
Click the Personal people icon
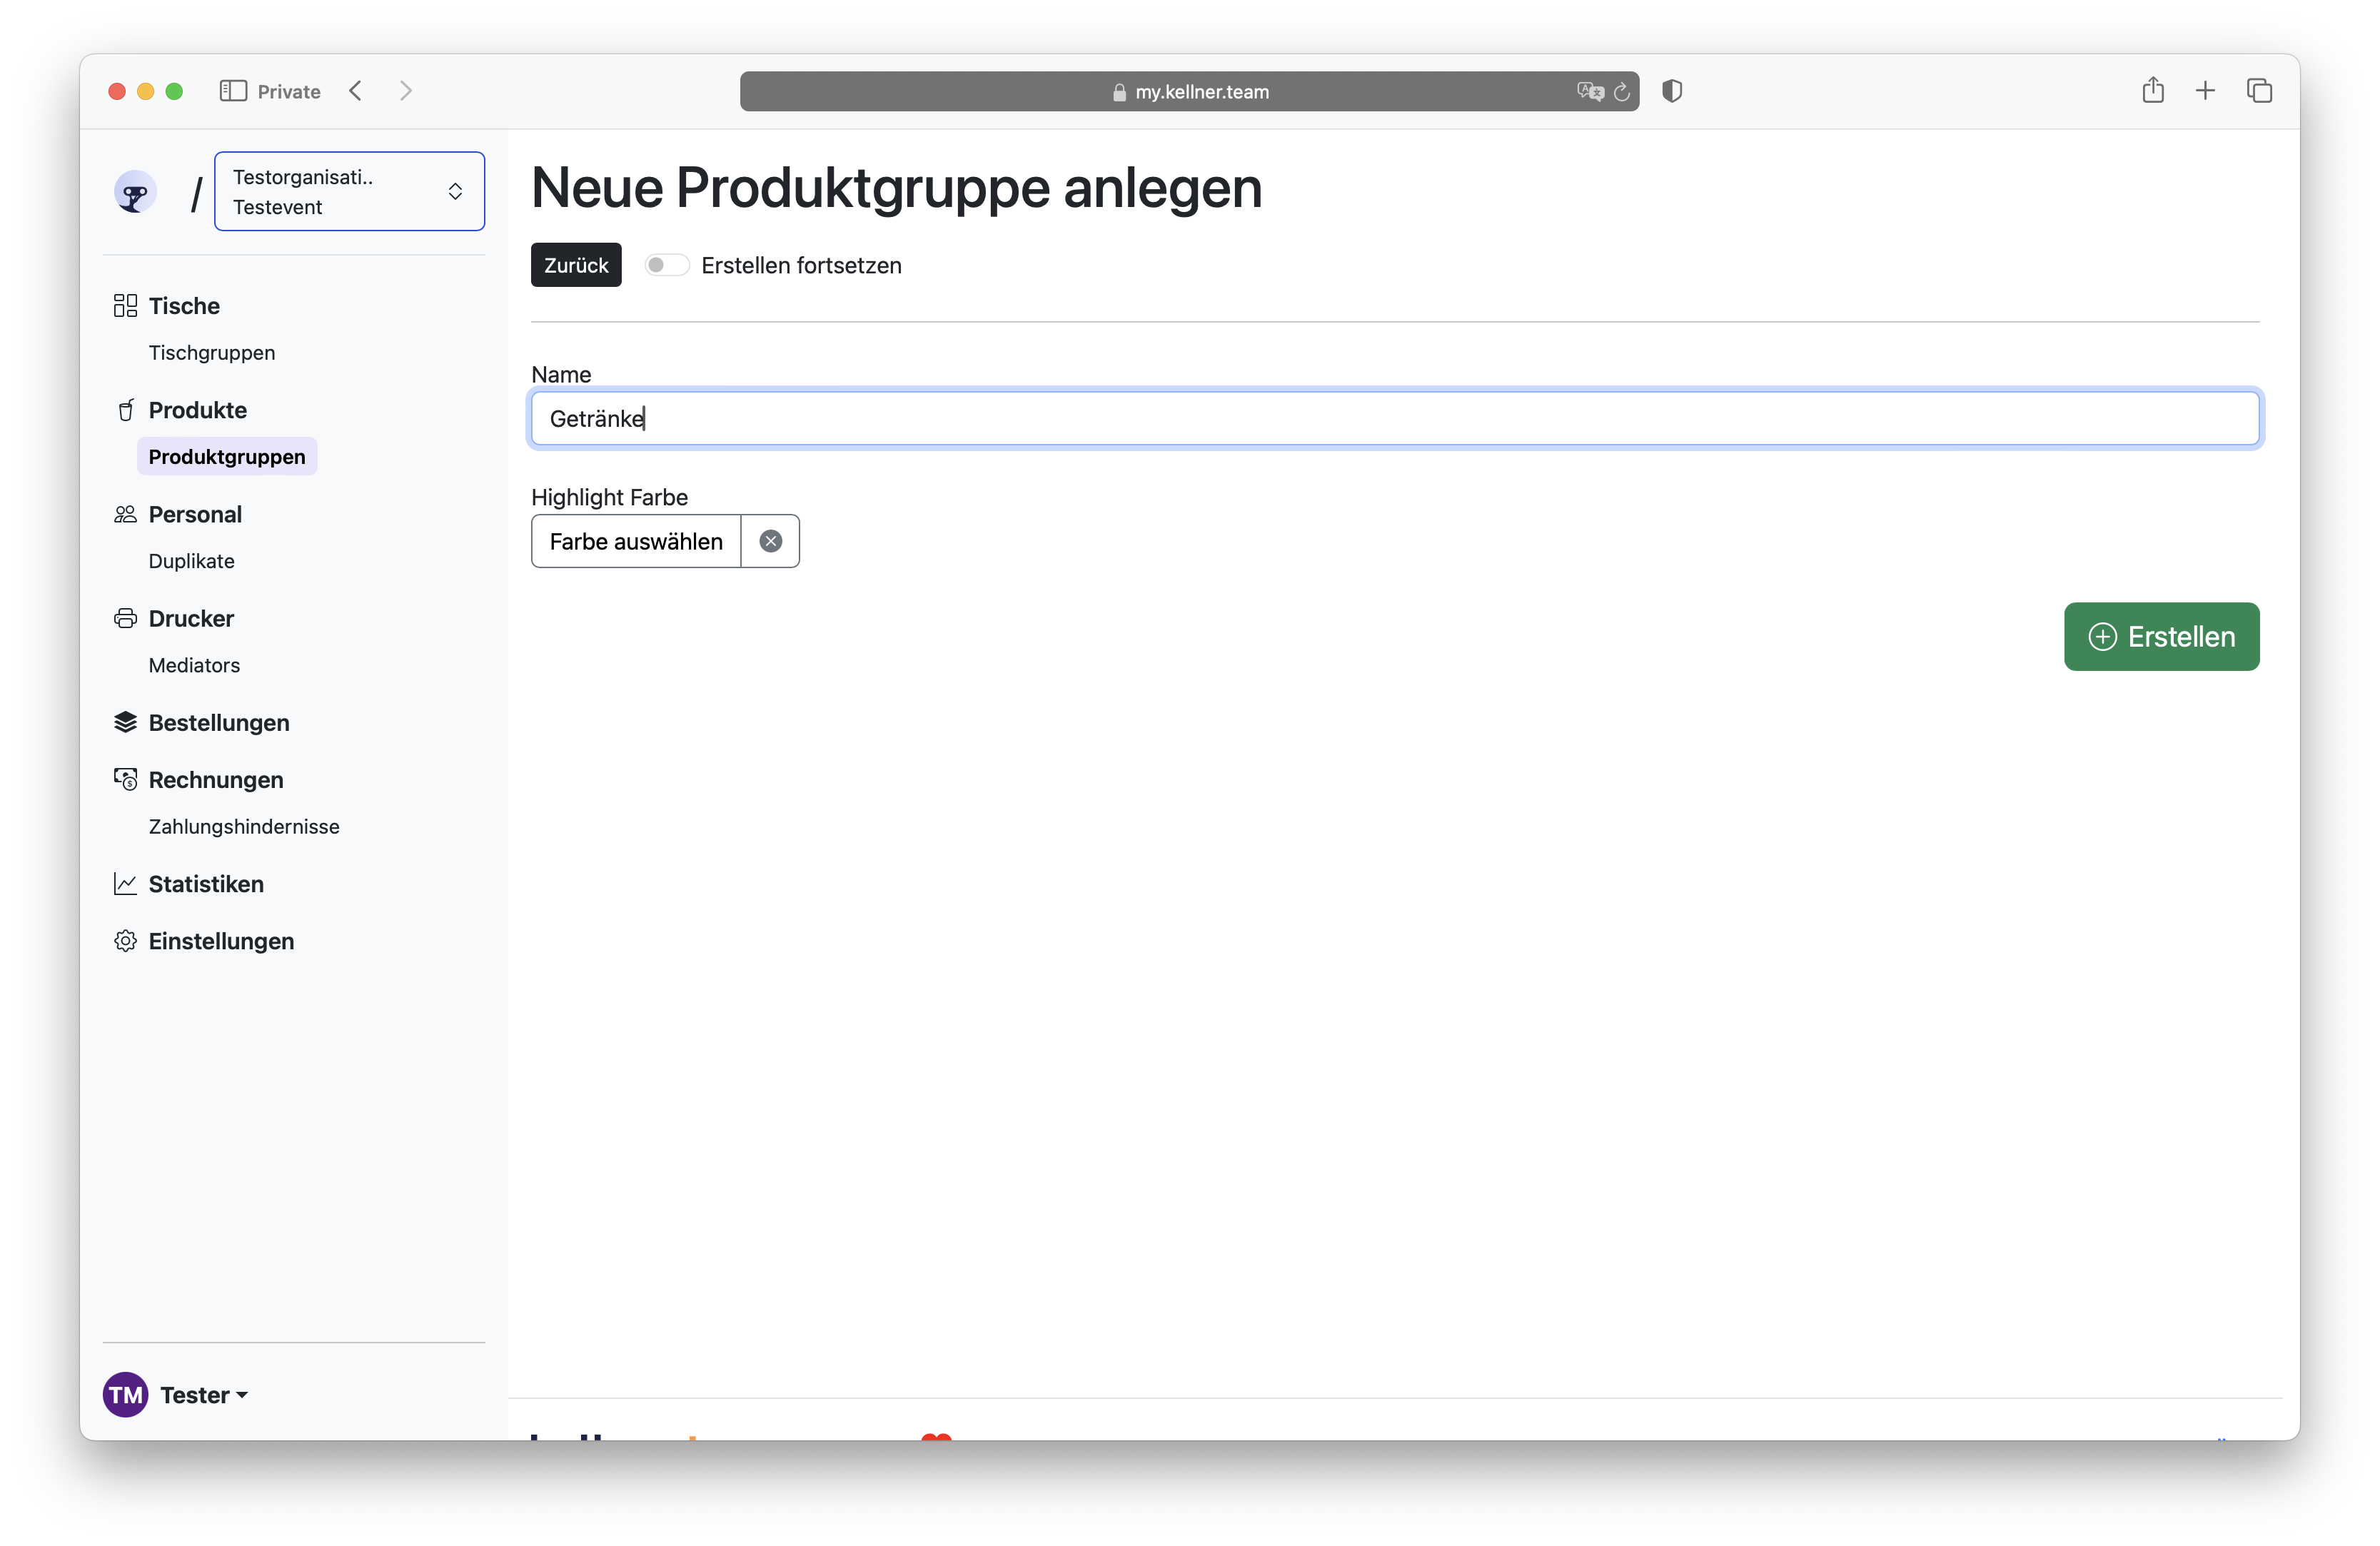125,514
